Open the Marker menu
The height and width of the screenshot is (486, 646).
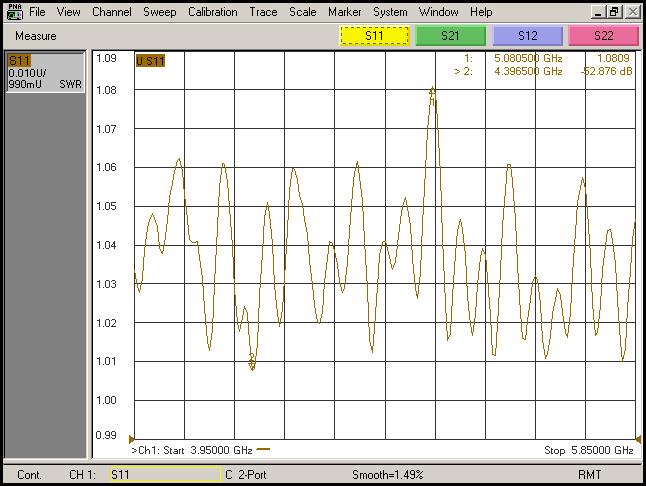(x=345, y=12)
